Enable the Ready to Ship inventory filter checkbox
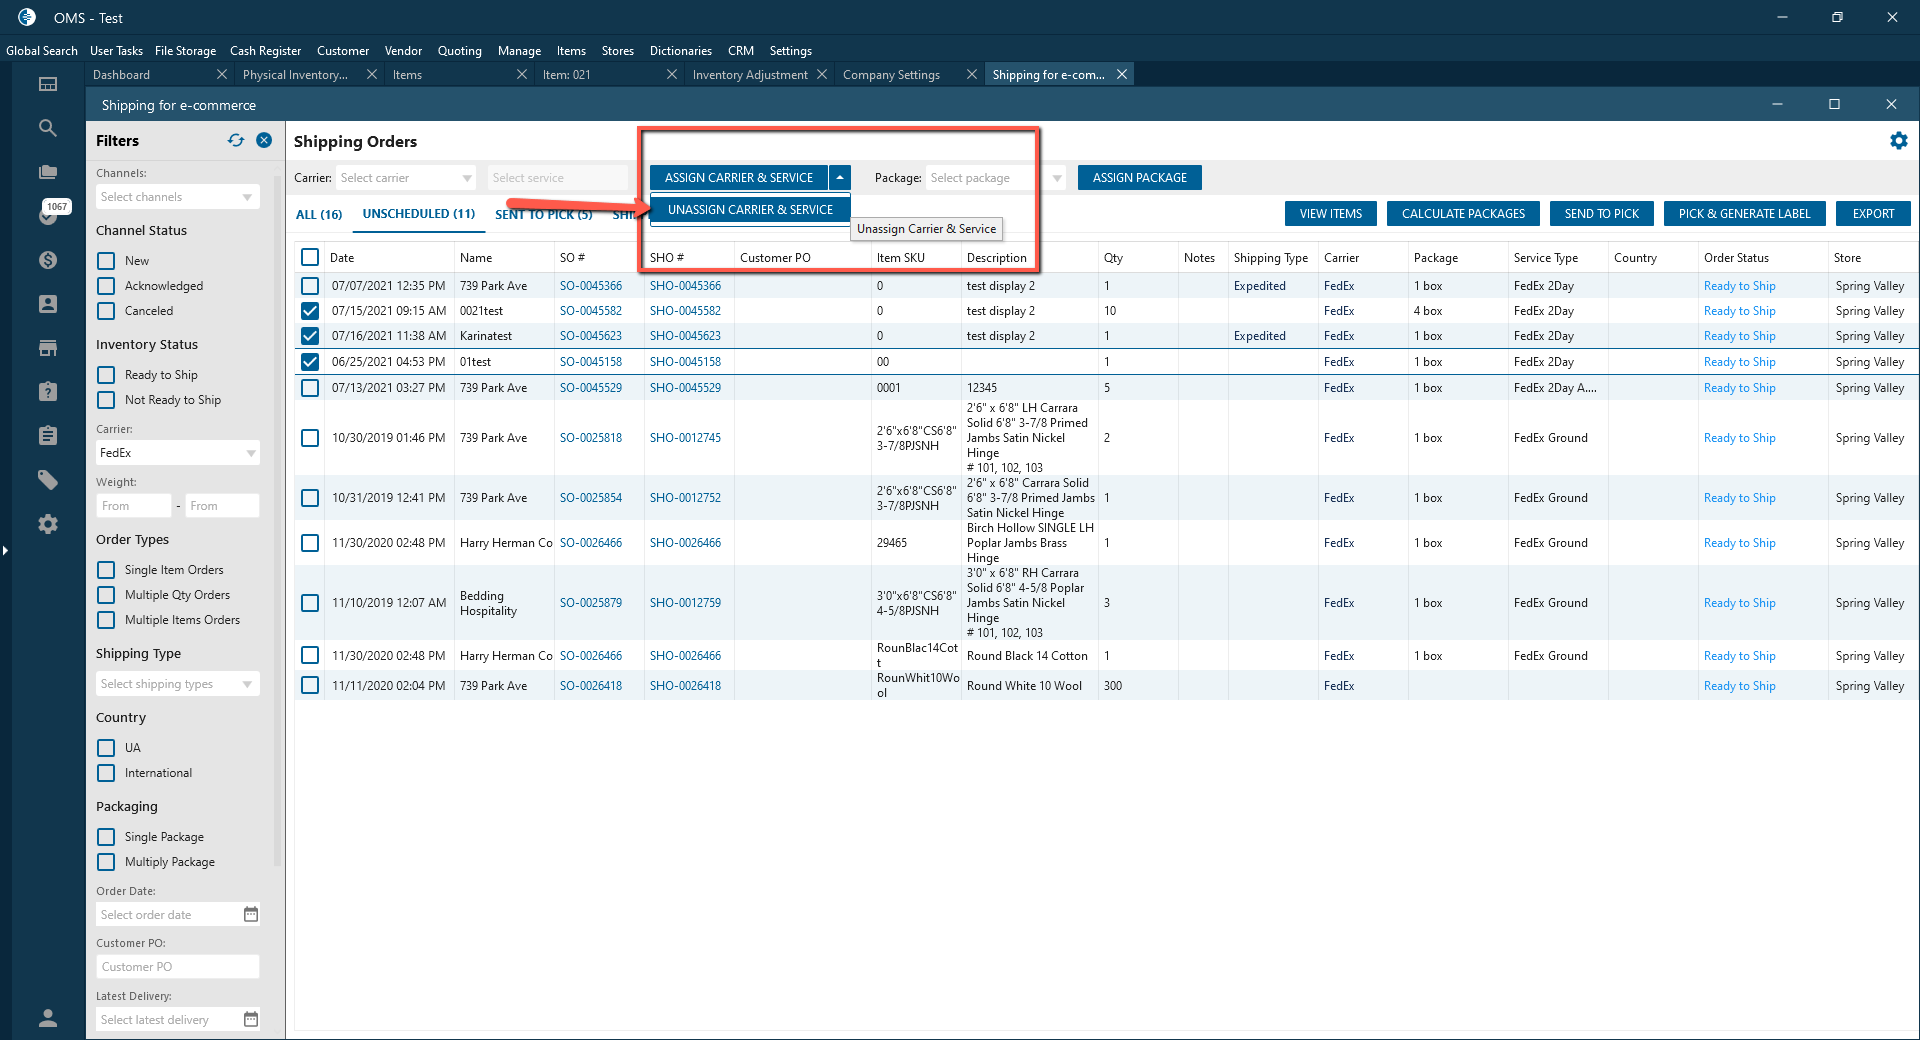This screenshot has width=1920, height=1040. (x=106, y=375)
